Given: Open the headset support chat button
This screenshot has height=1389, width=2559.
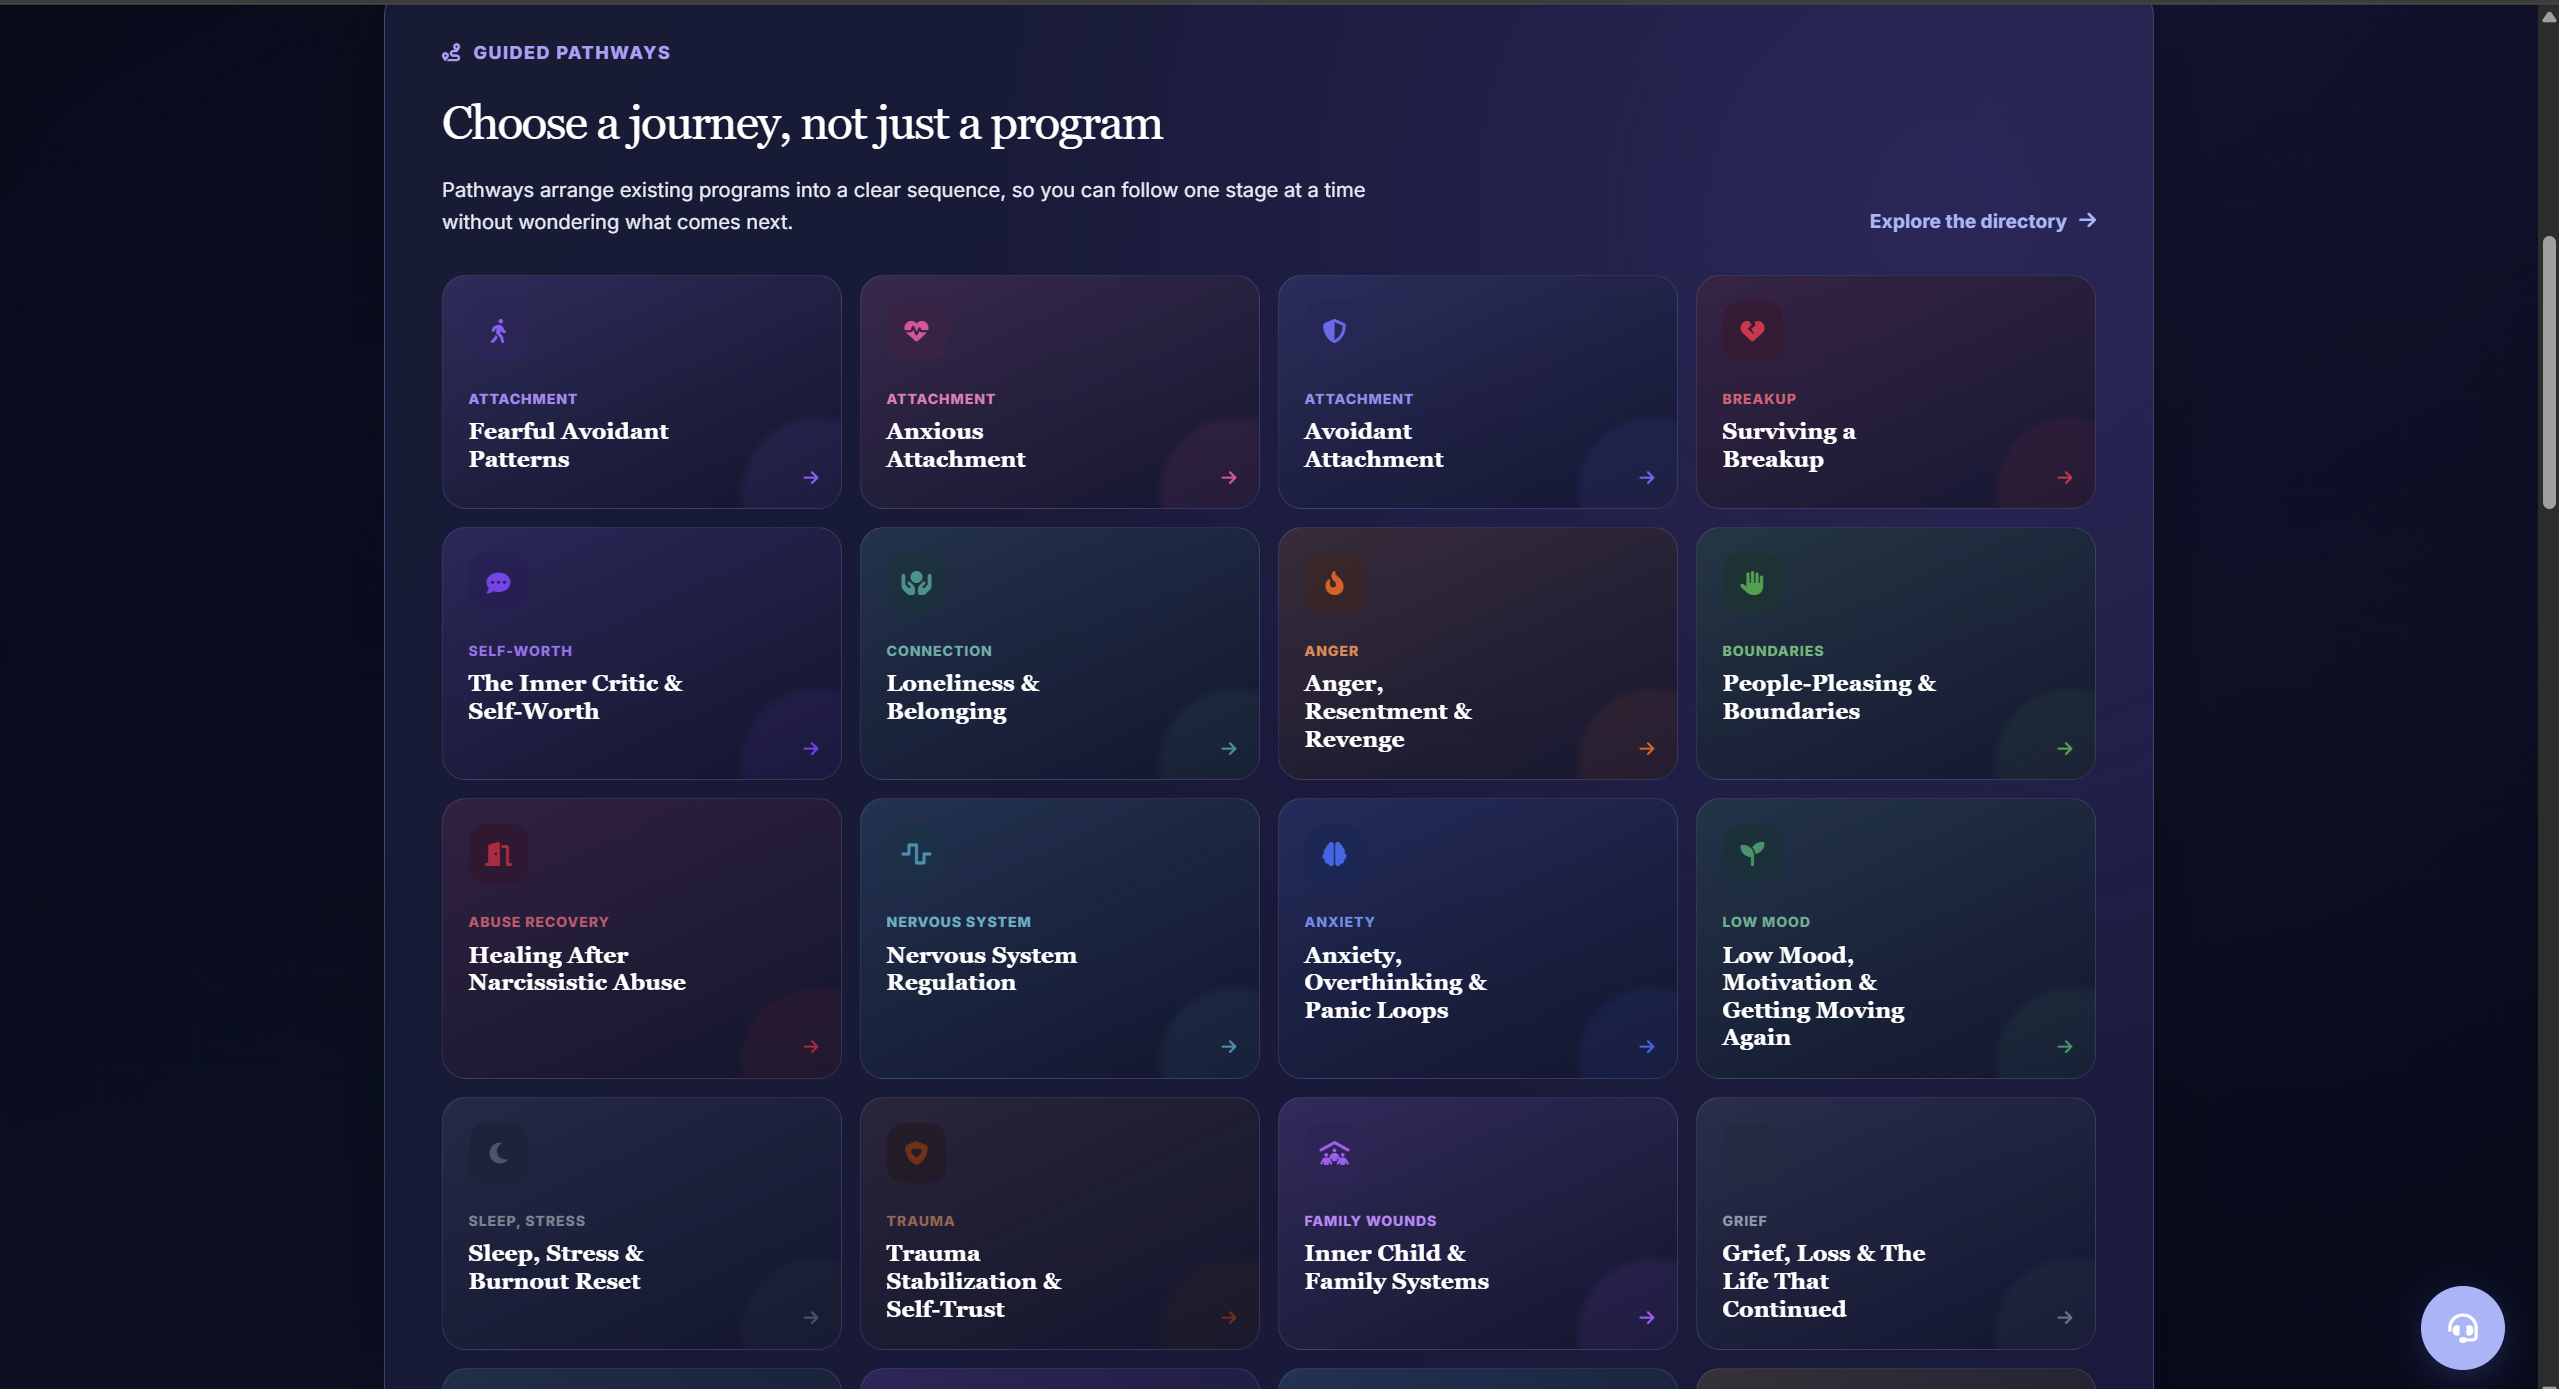Looking at the screenshot, I should point(2462,1328).
